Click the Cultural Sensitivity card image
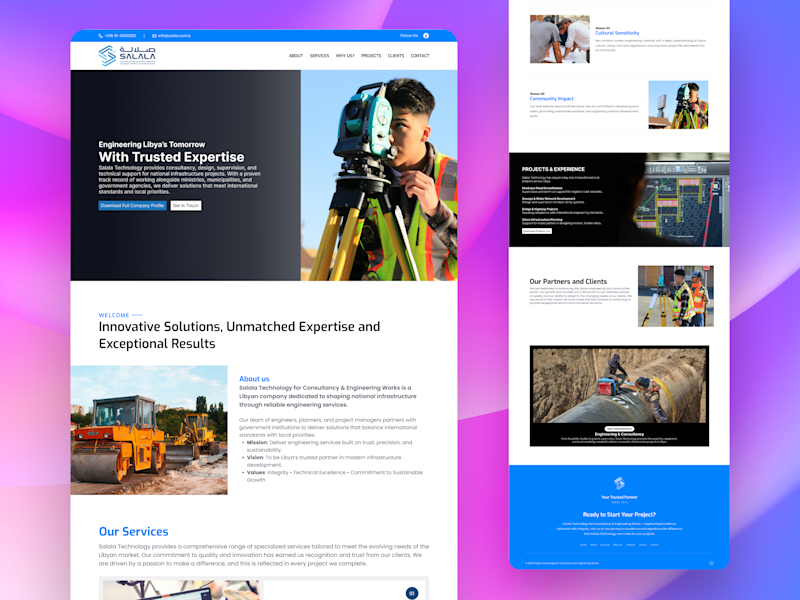Image resolution: width=800 pixels, height=600 pixels. [560, 39]
